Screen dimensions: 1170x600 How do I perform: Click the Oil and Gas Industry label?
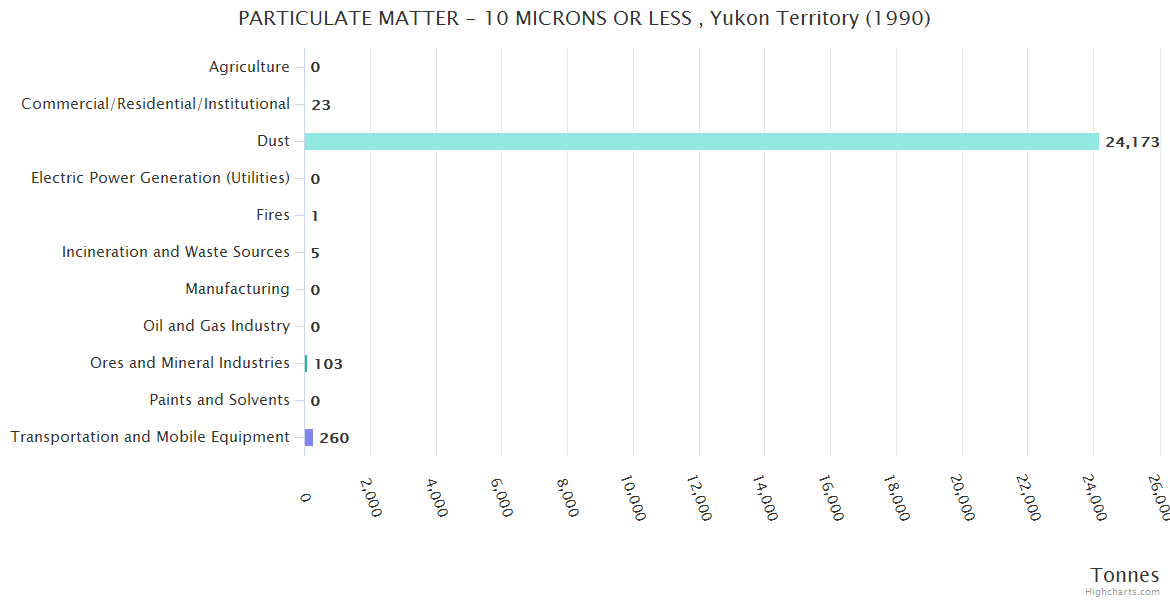pos(216,326)
